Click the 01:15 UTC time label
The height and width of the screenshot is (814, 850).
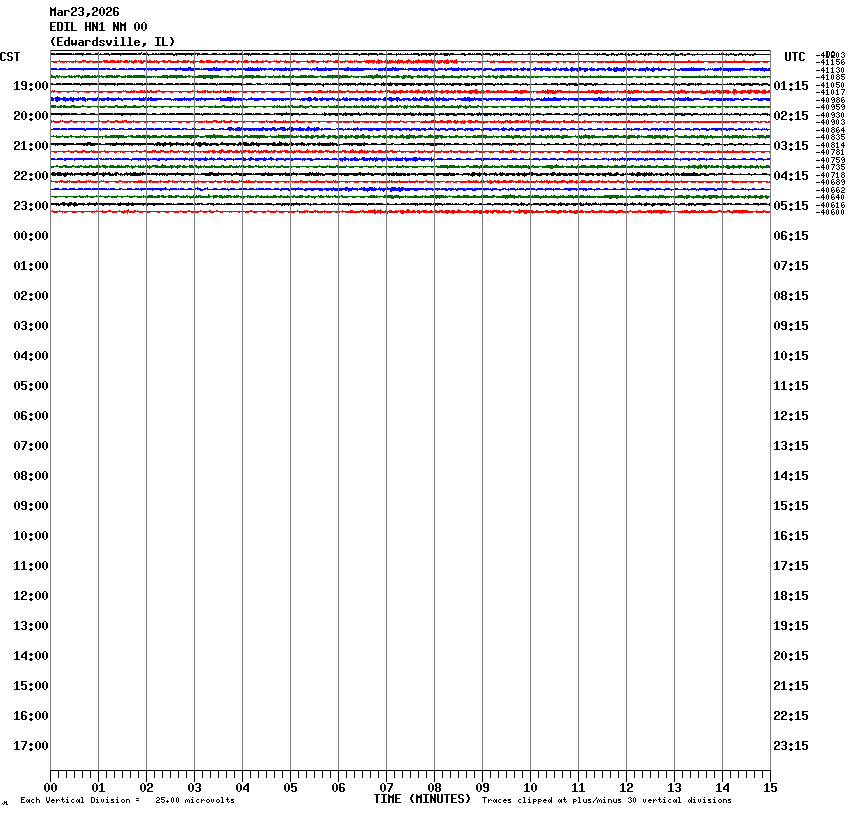click(x=791, y=86)
